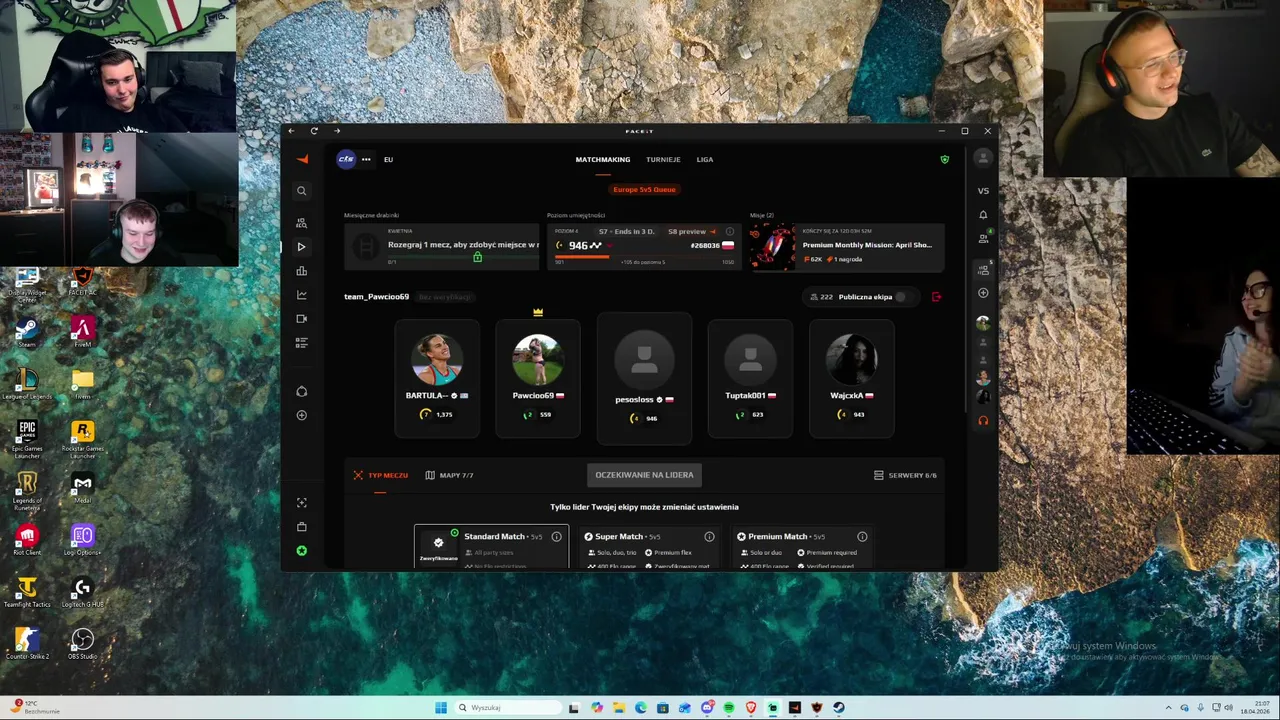
Task: Open the profile avatar icon top right
Action: (983, 158)
